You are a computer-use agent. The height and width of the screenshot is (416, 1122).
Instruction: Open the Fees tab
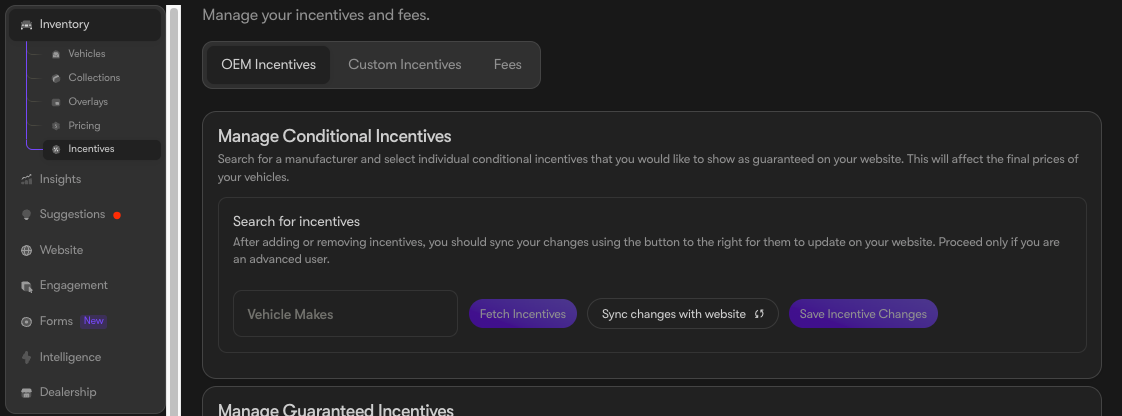(507, 65)
